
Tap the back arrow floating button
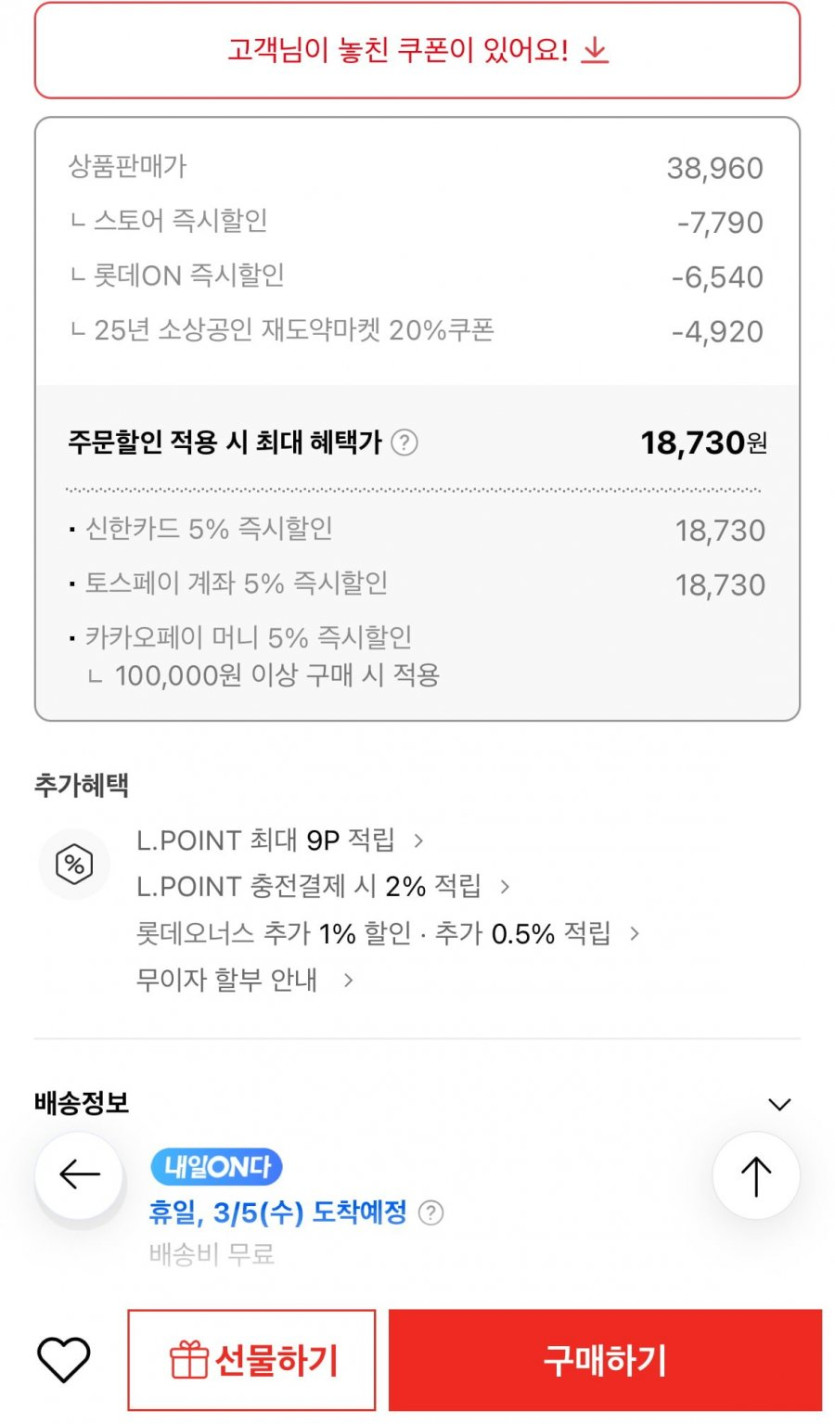[80, 1175]
